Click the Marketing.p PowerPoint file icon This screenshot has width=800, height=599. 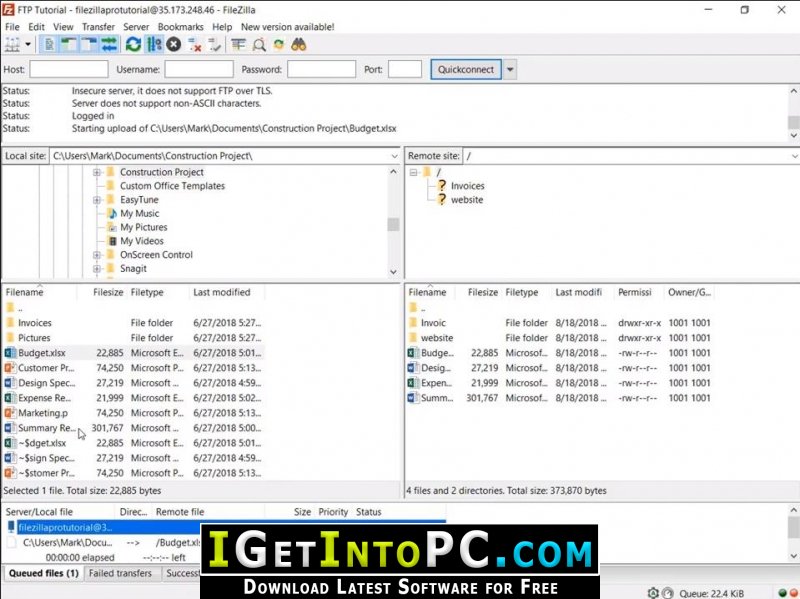(10, 413)
